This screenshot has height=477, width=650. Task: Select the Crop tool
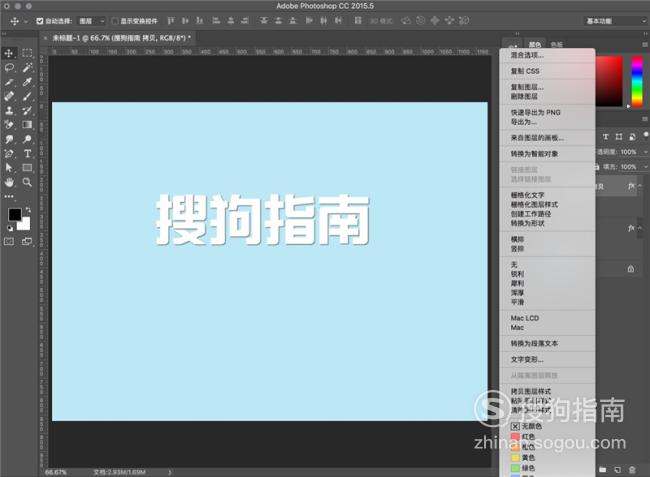9,82
